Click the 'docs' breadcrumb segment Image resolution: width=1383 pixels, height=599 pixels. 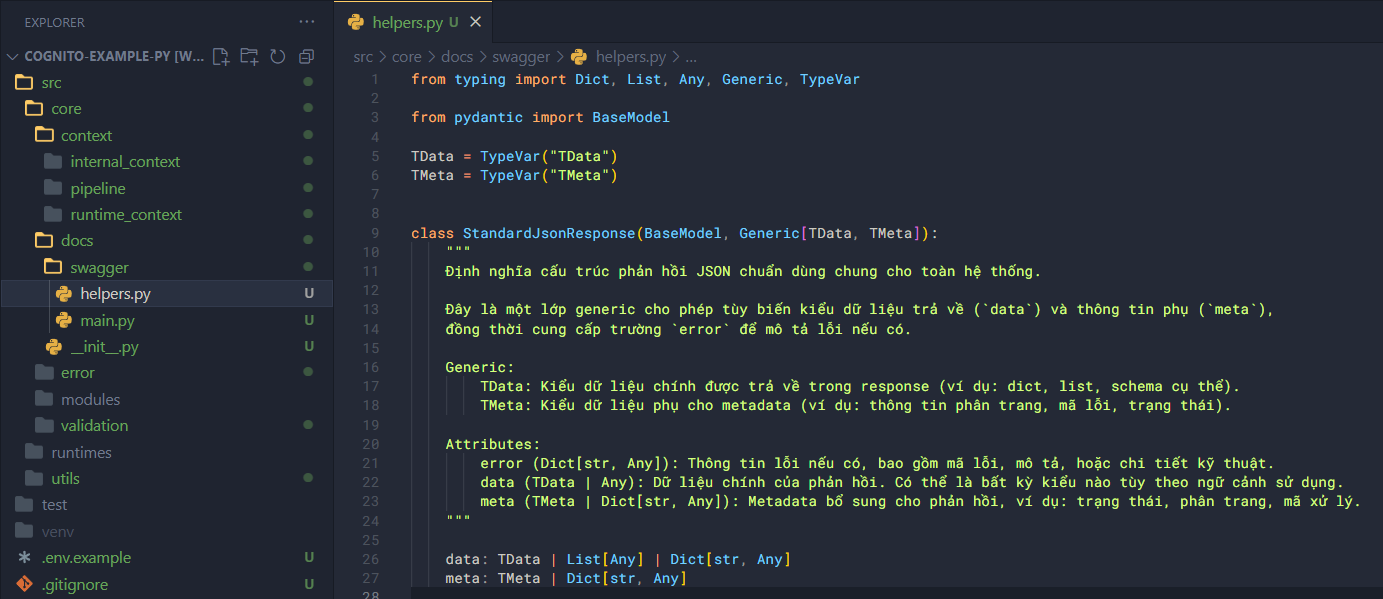(457, 57)
